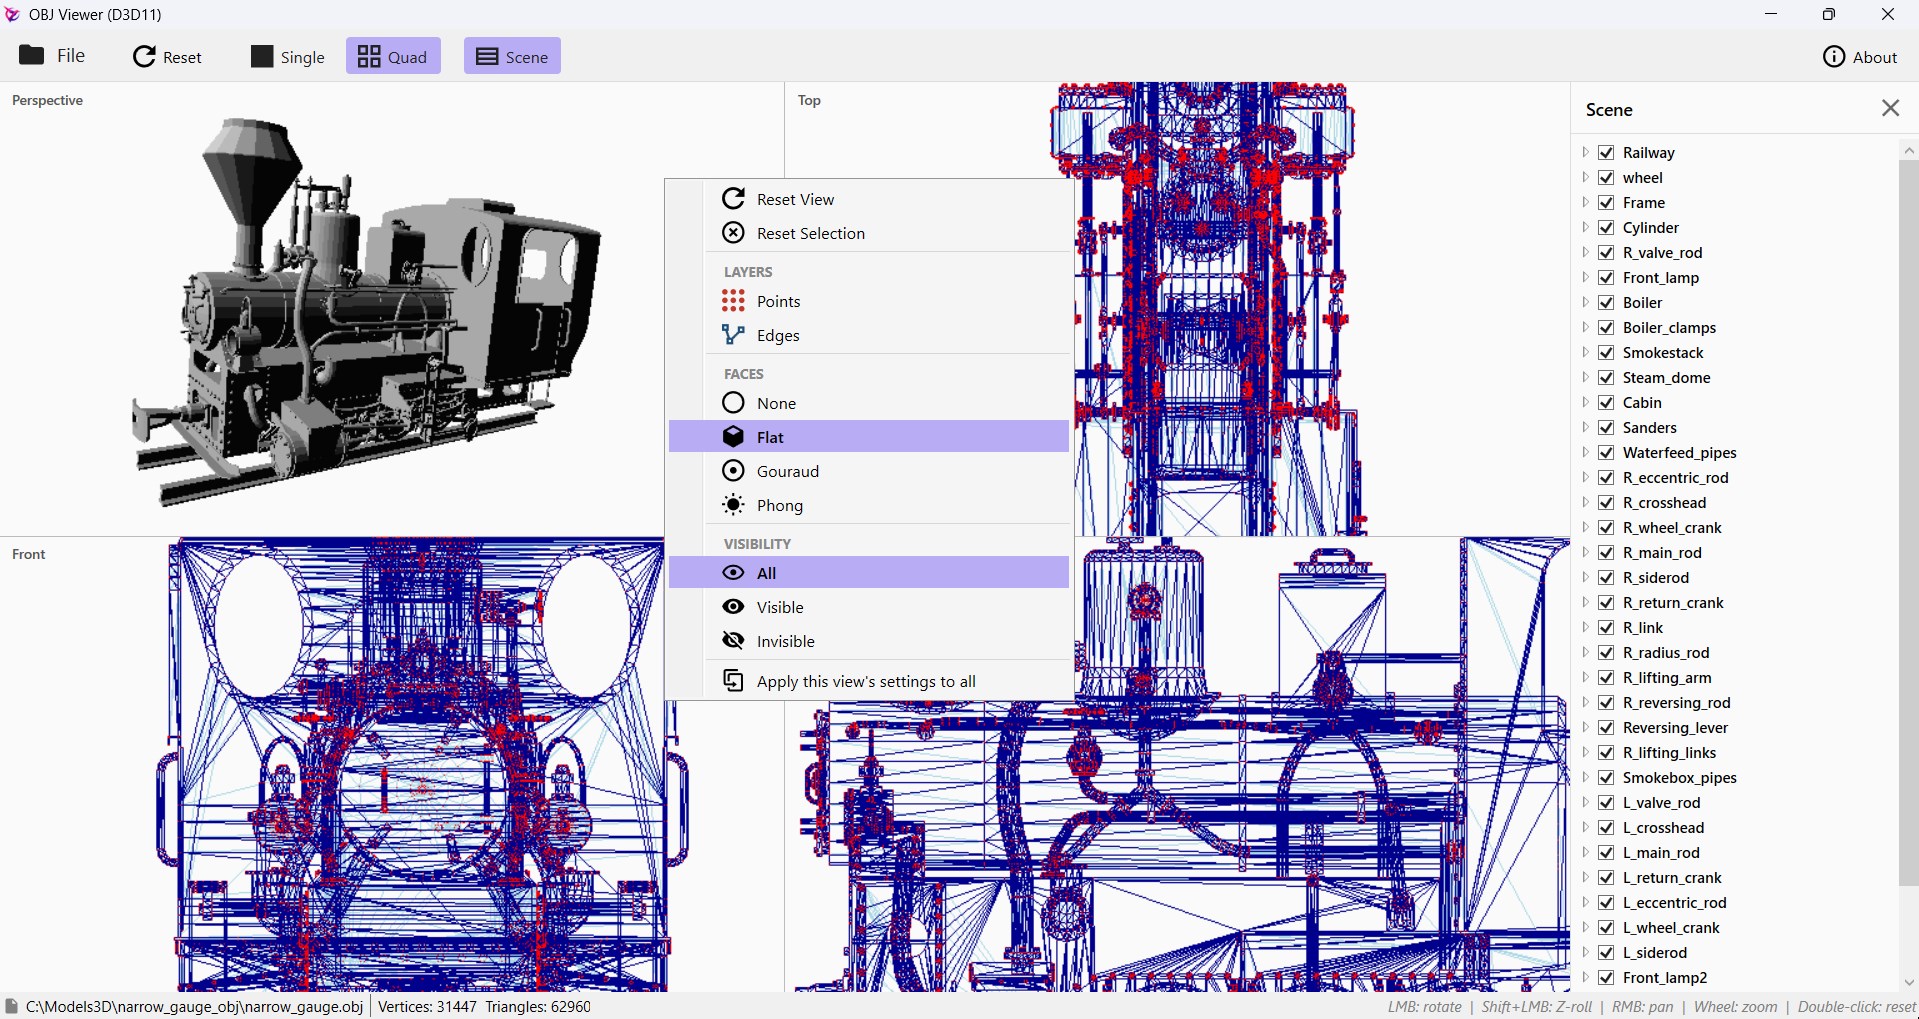Close the Scene panel
Viewport: 1919px width, 1019px height.
[x=1890, y=108]
